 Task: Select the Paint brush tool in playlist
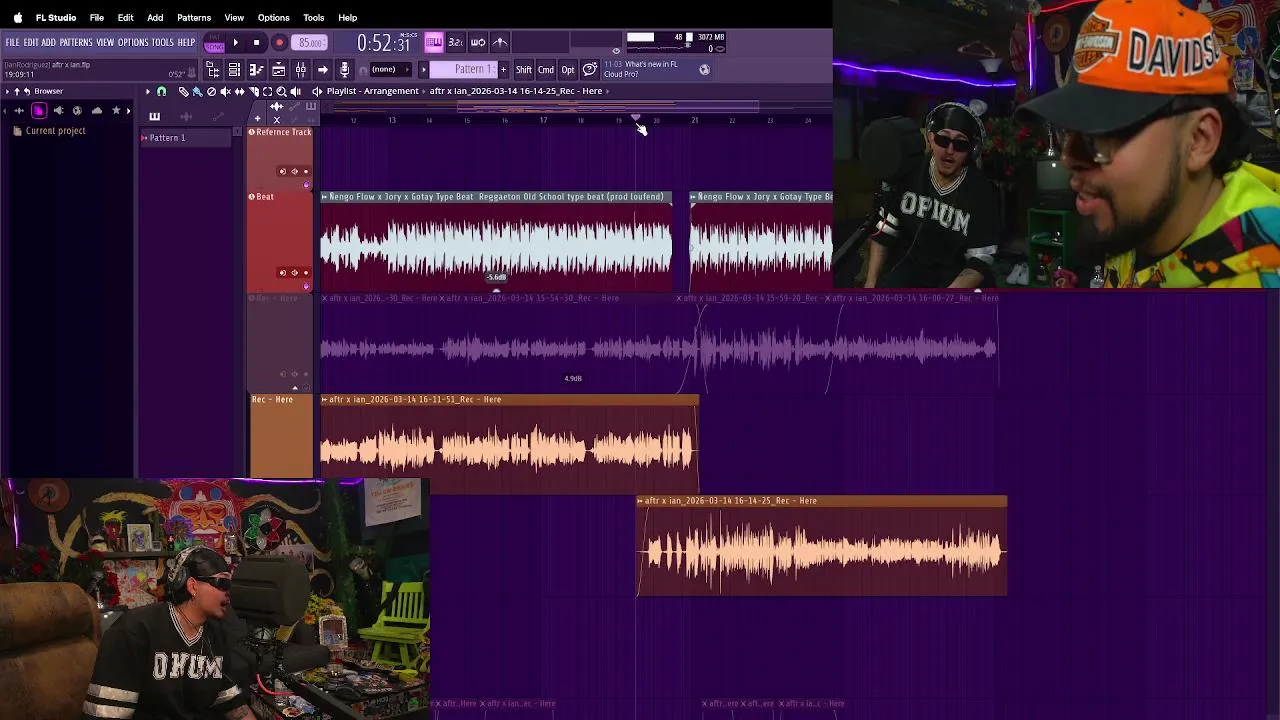tap(197, 91)
